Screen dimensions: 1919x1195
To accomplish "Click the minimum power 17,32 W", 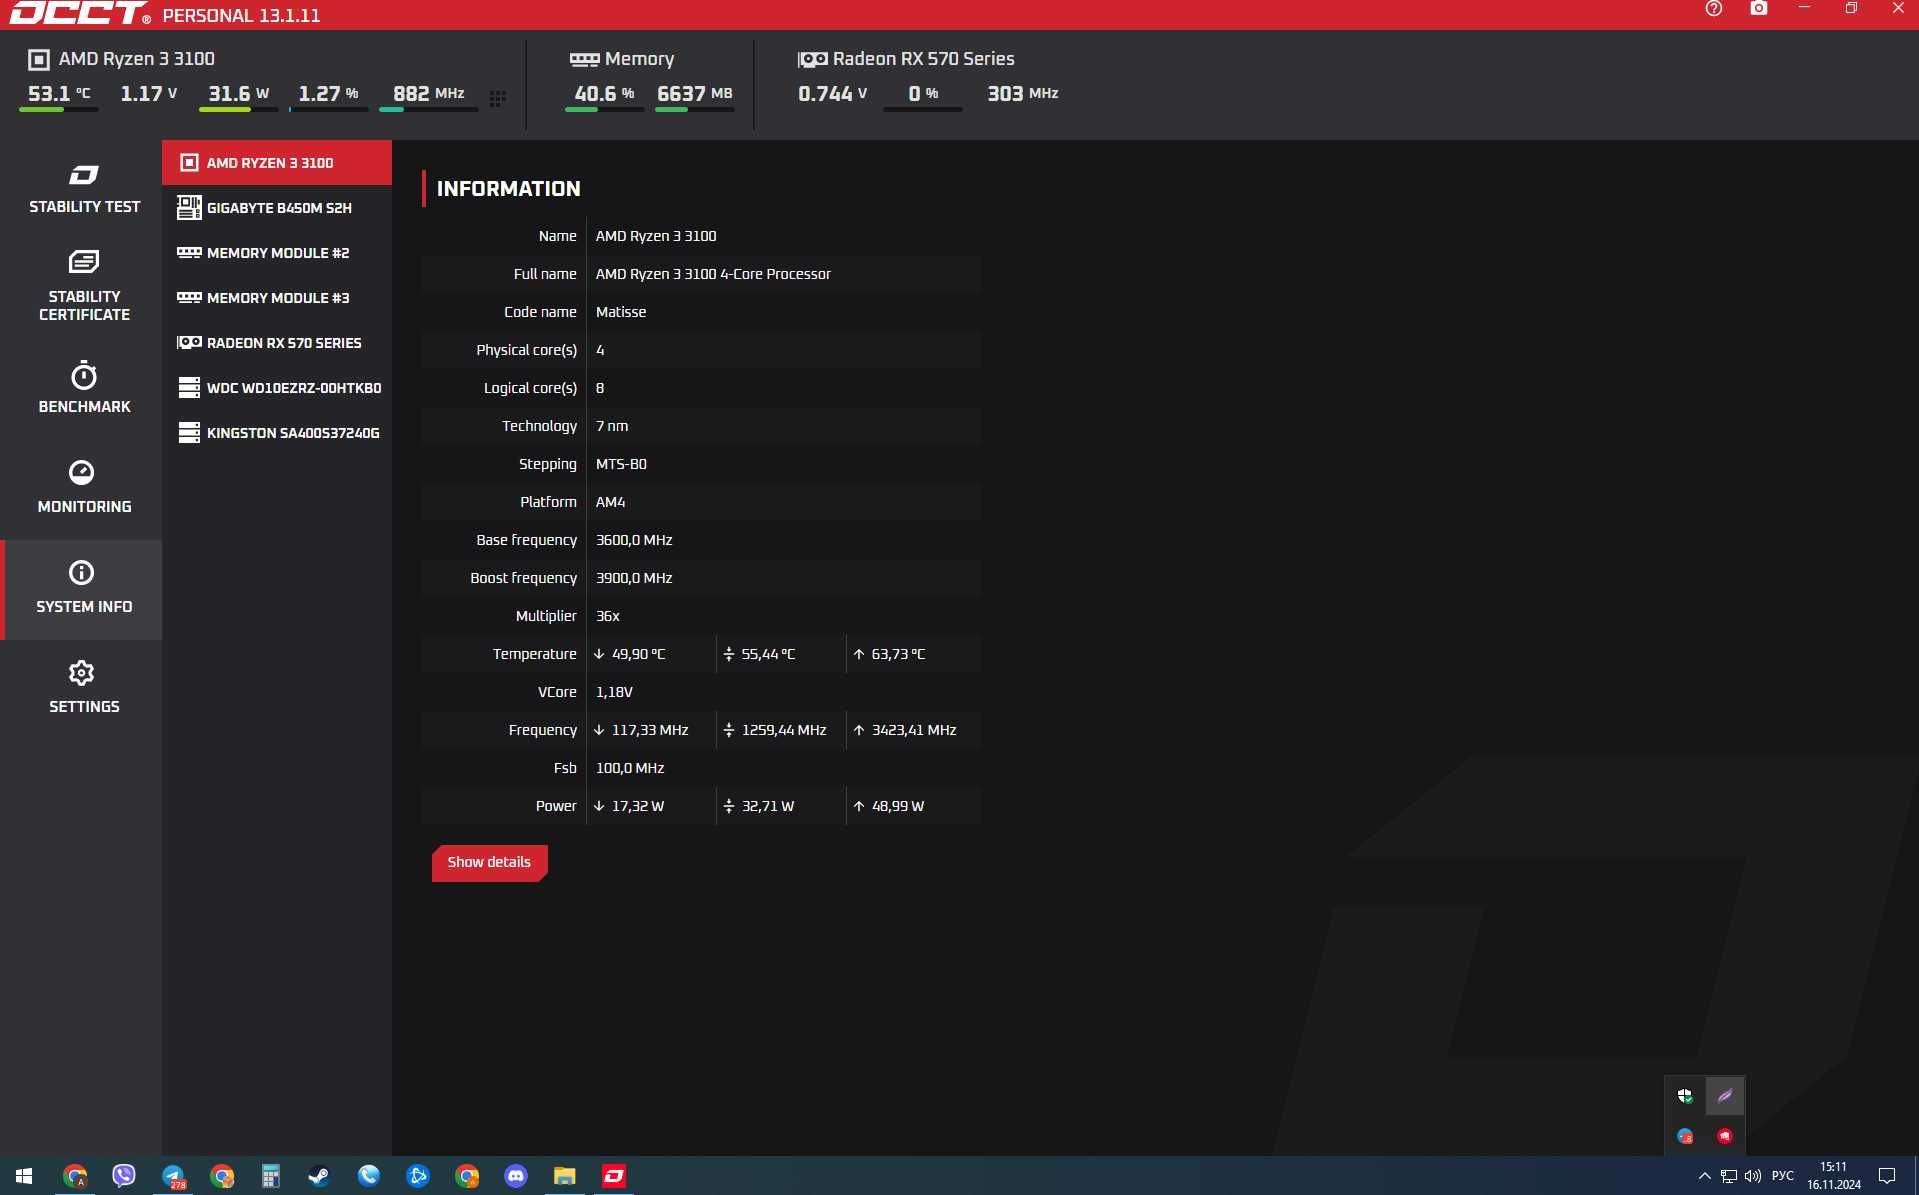I will tap(638, 806).
